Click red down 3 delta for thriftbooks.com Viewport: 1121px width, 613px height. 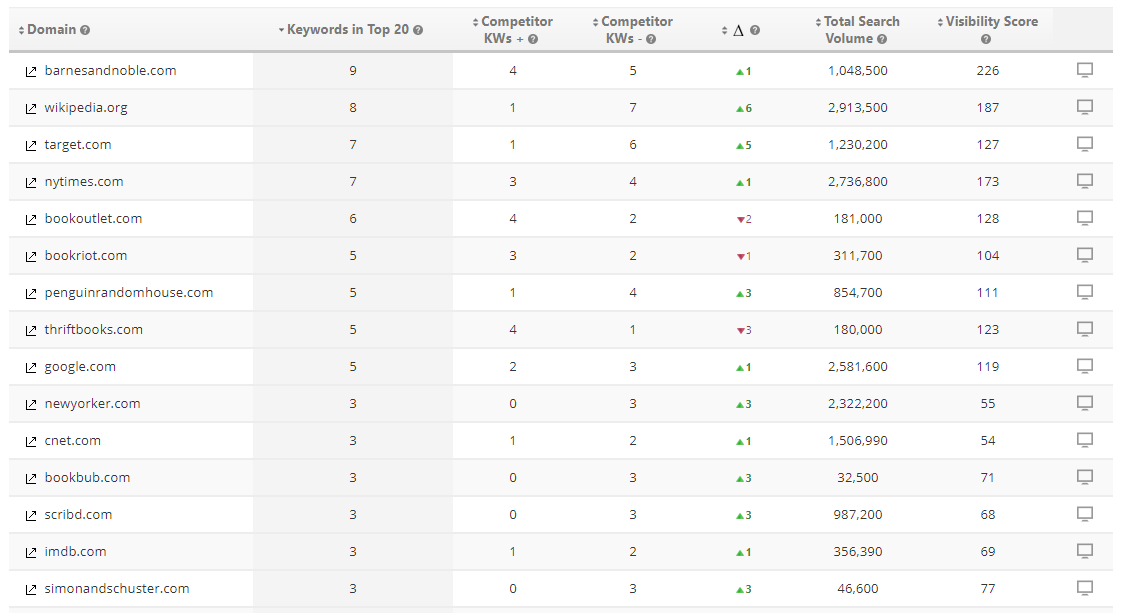[744, 330]
